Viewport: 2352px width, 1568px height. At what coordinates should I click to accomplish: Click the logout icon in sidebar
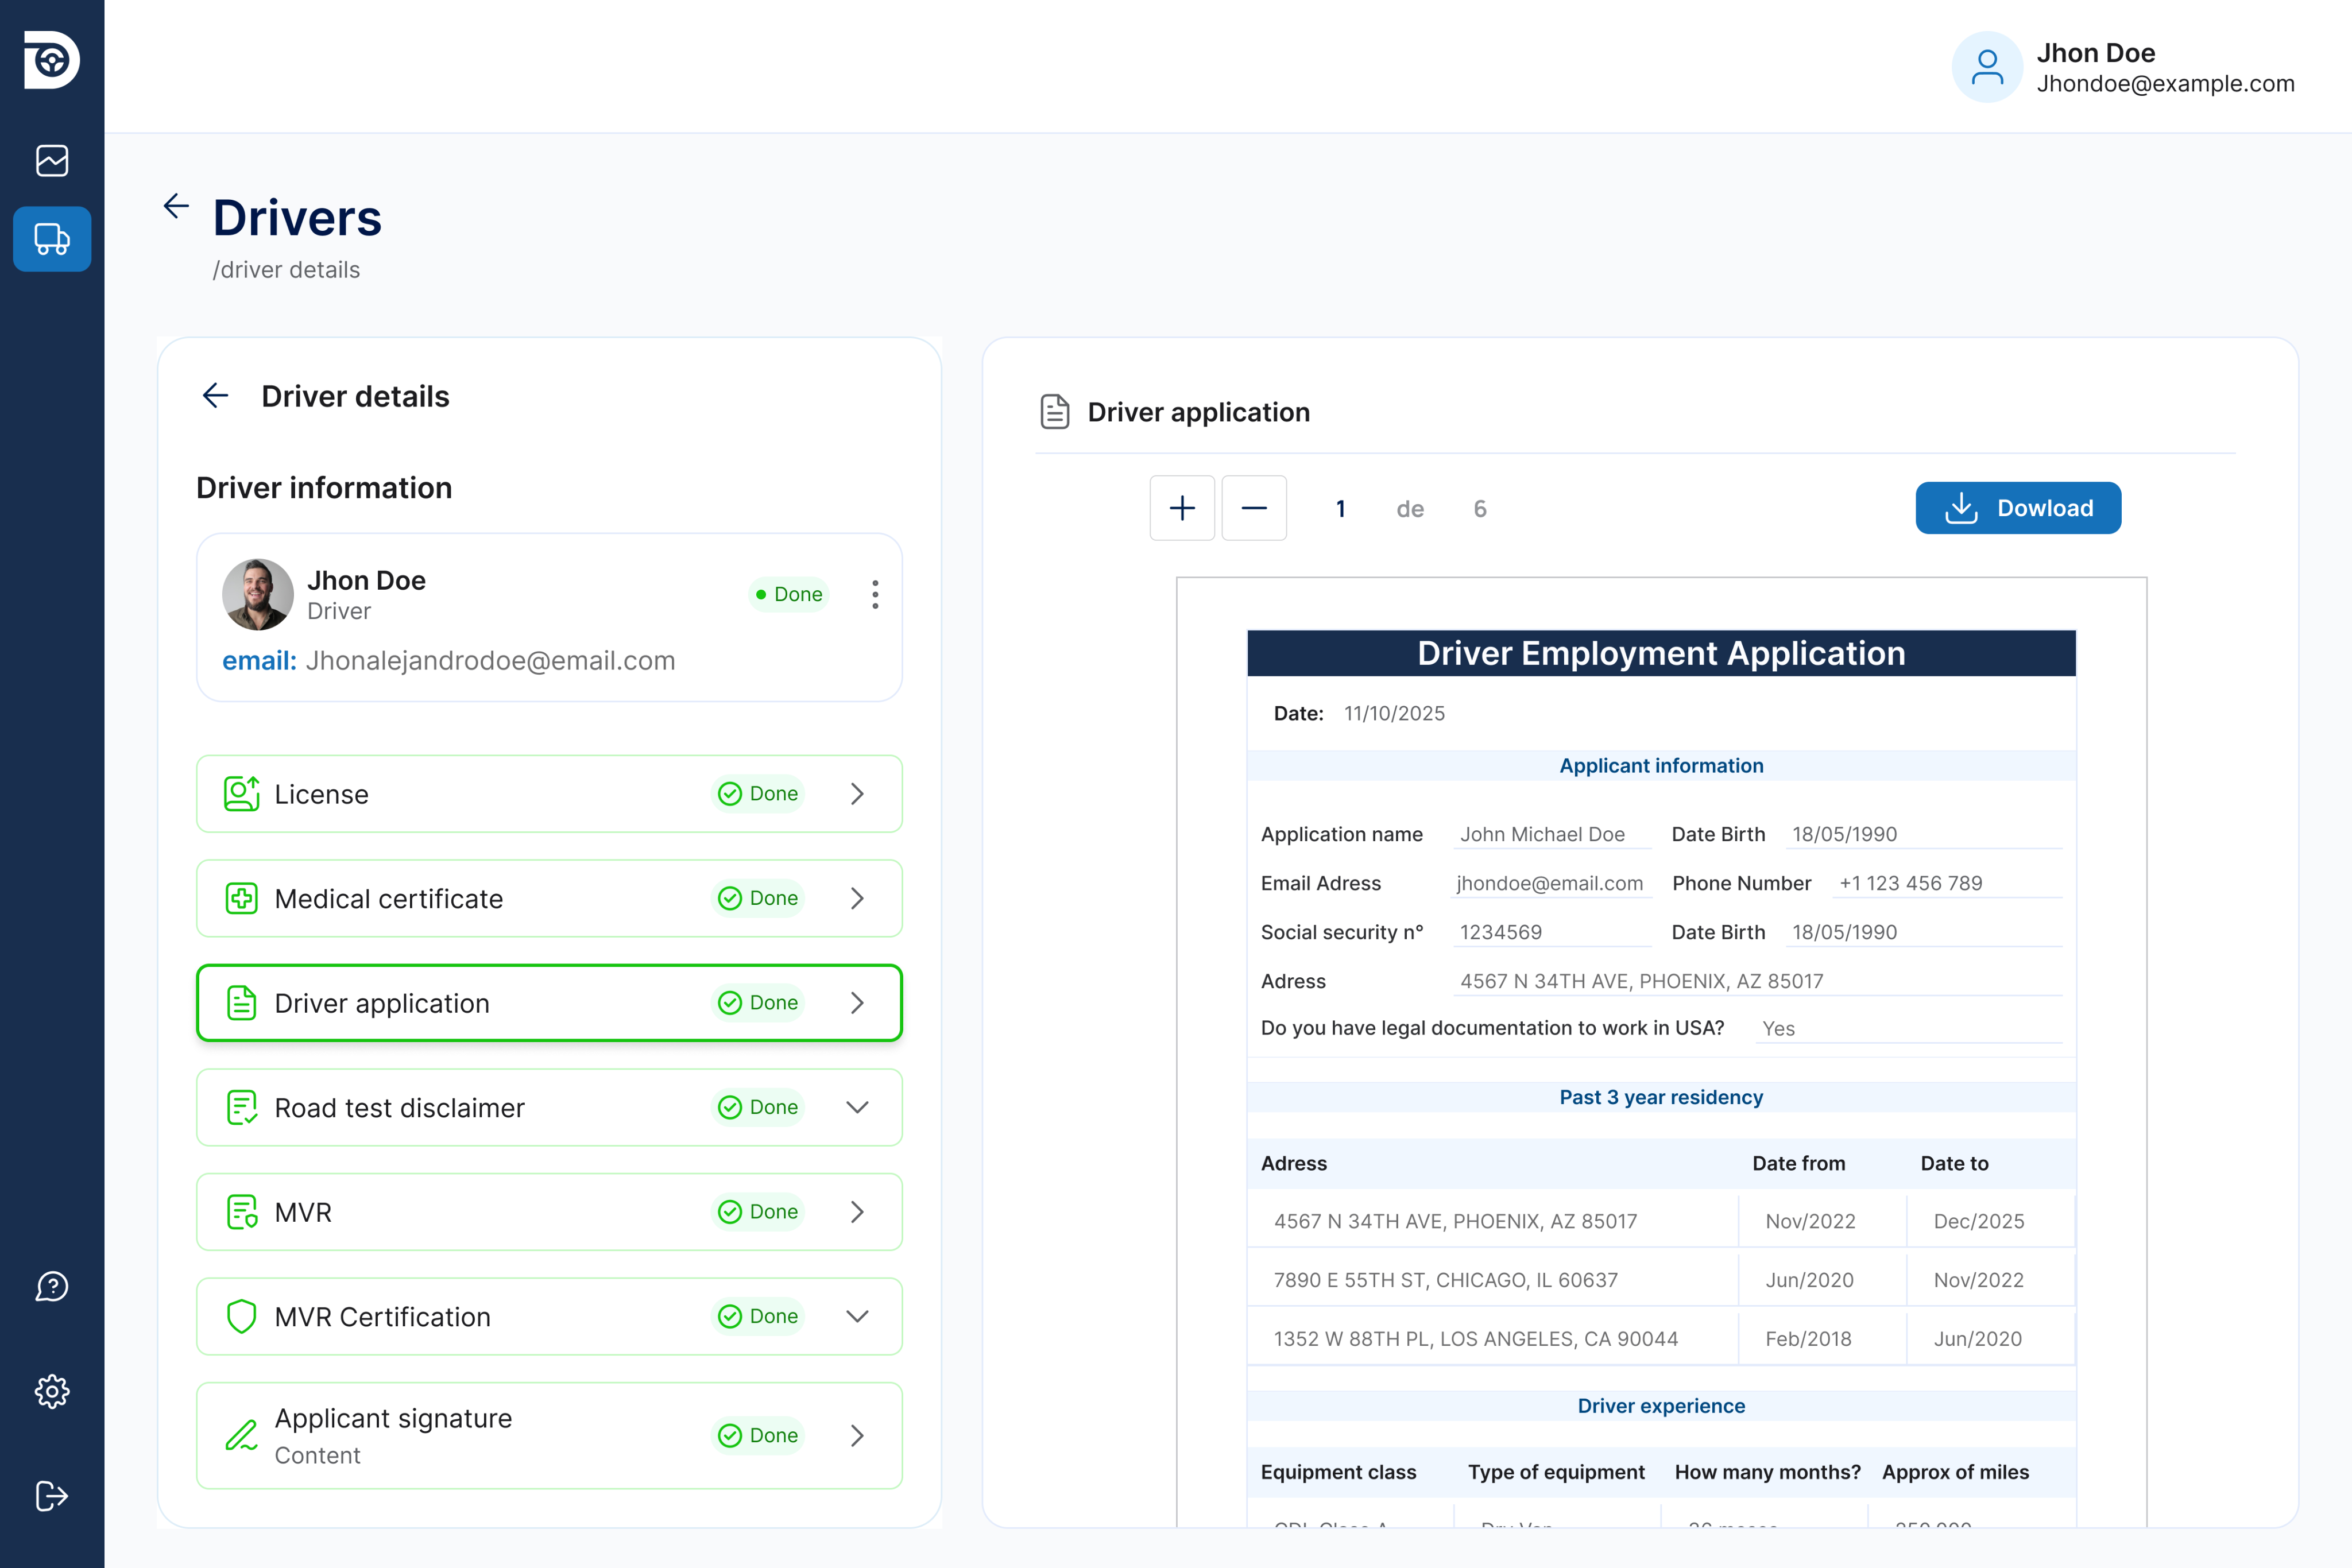(x=52, y=1496)
